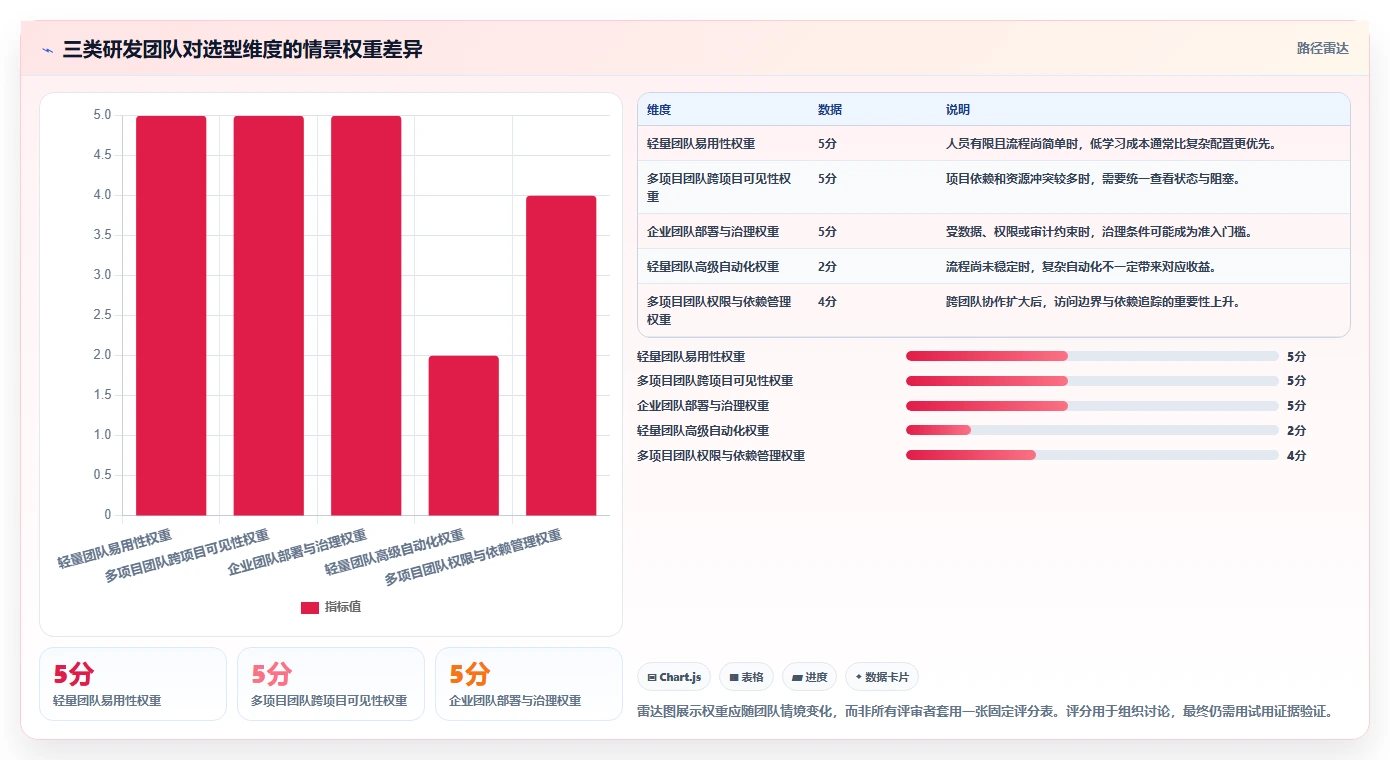Click the 路径雷达 label in header
The width and height of the screenshot is (1390, 760).
coord(1322,48)
